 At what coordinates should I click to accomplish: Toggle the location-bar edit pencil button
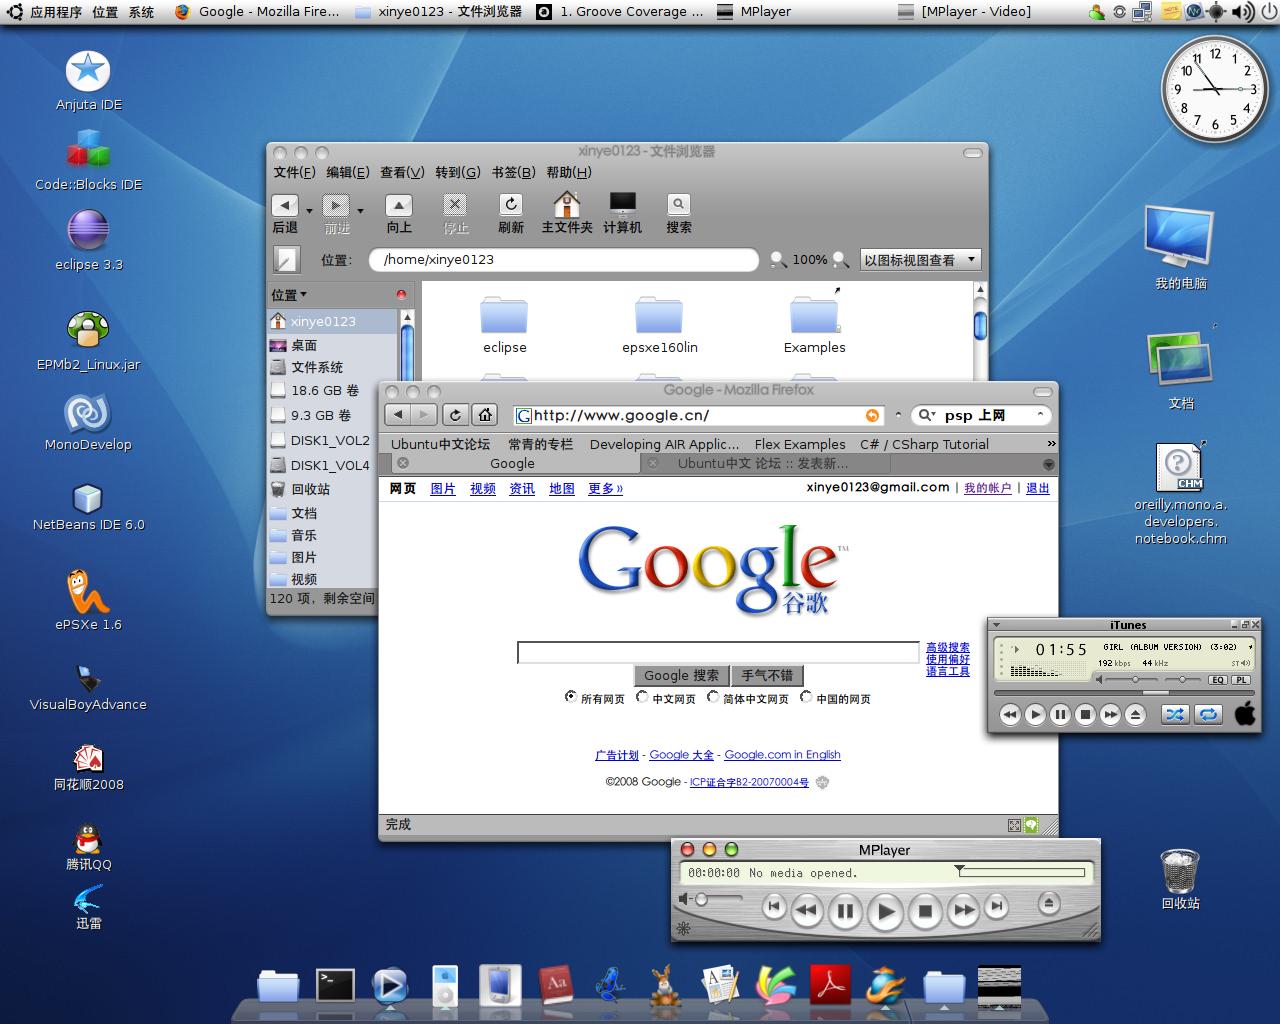click(286, 260)
